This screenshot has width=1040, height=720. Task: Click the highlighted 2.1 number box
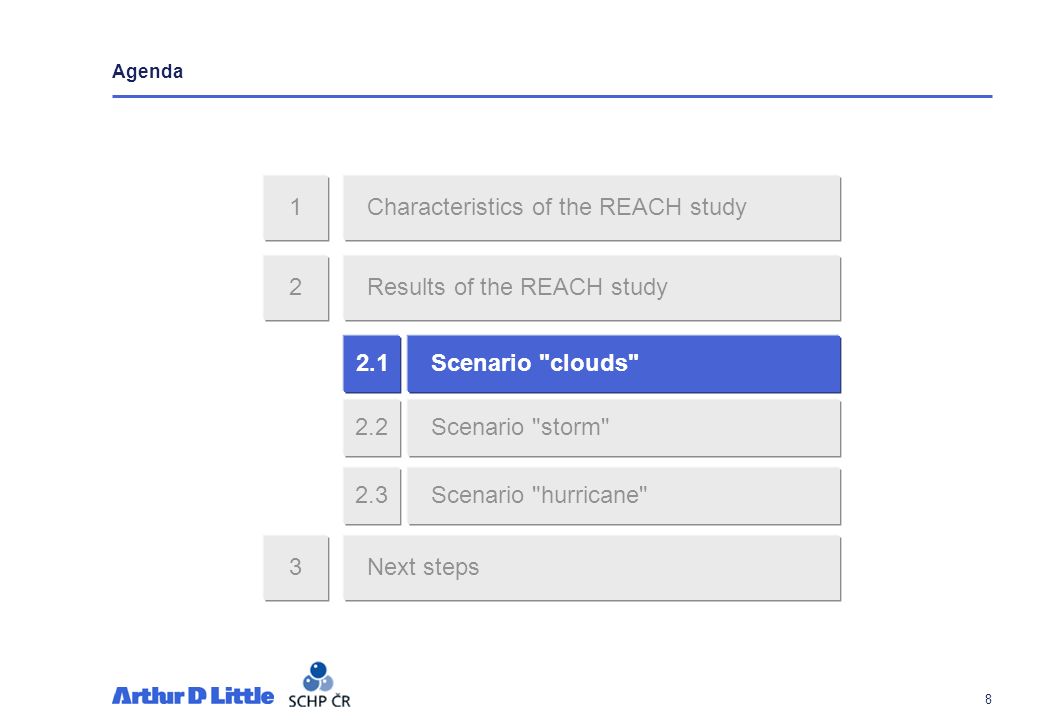click(372, 363)
